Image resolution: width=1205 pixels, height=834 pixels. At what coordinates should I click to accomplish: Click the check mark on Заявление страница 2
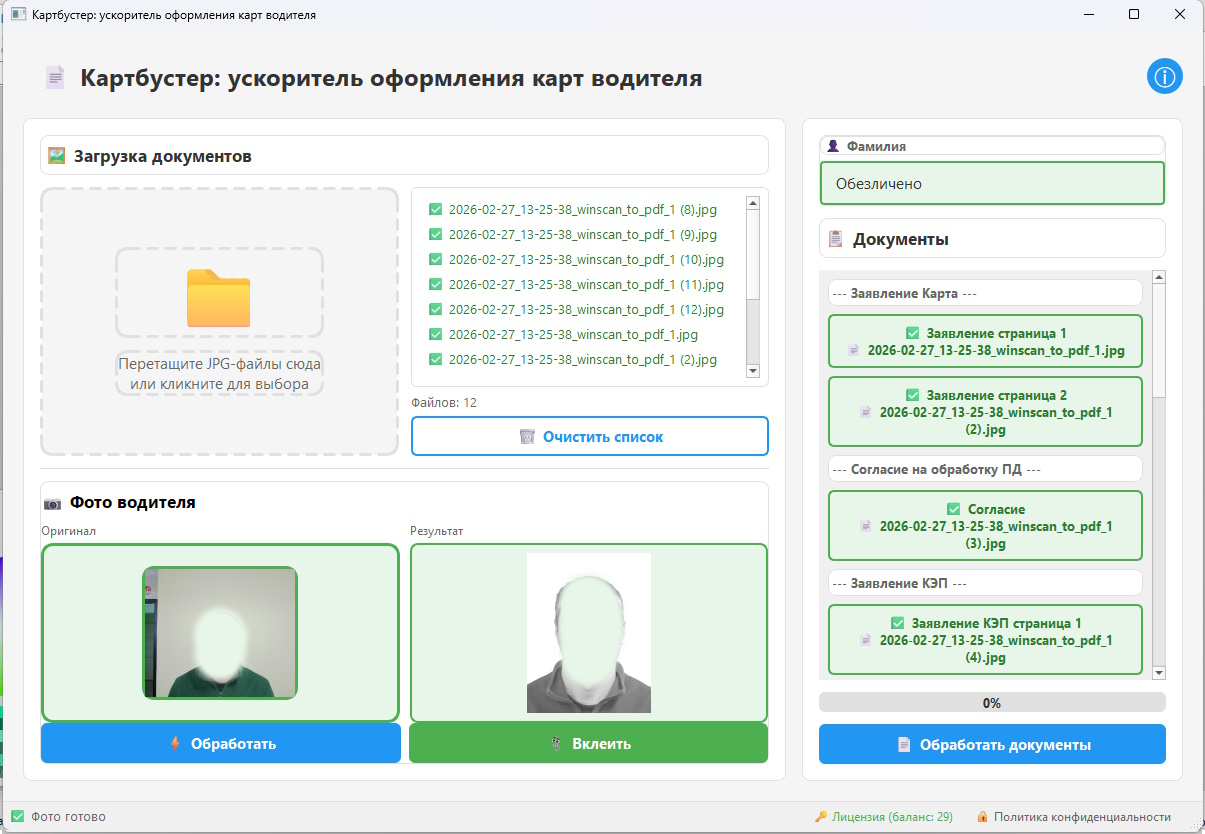912,395
